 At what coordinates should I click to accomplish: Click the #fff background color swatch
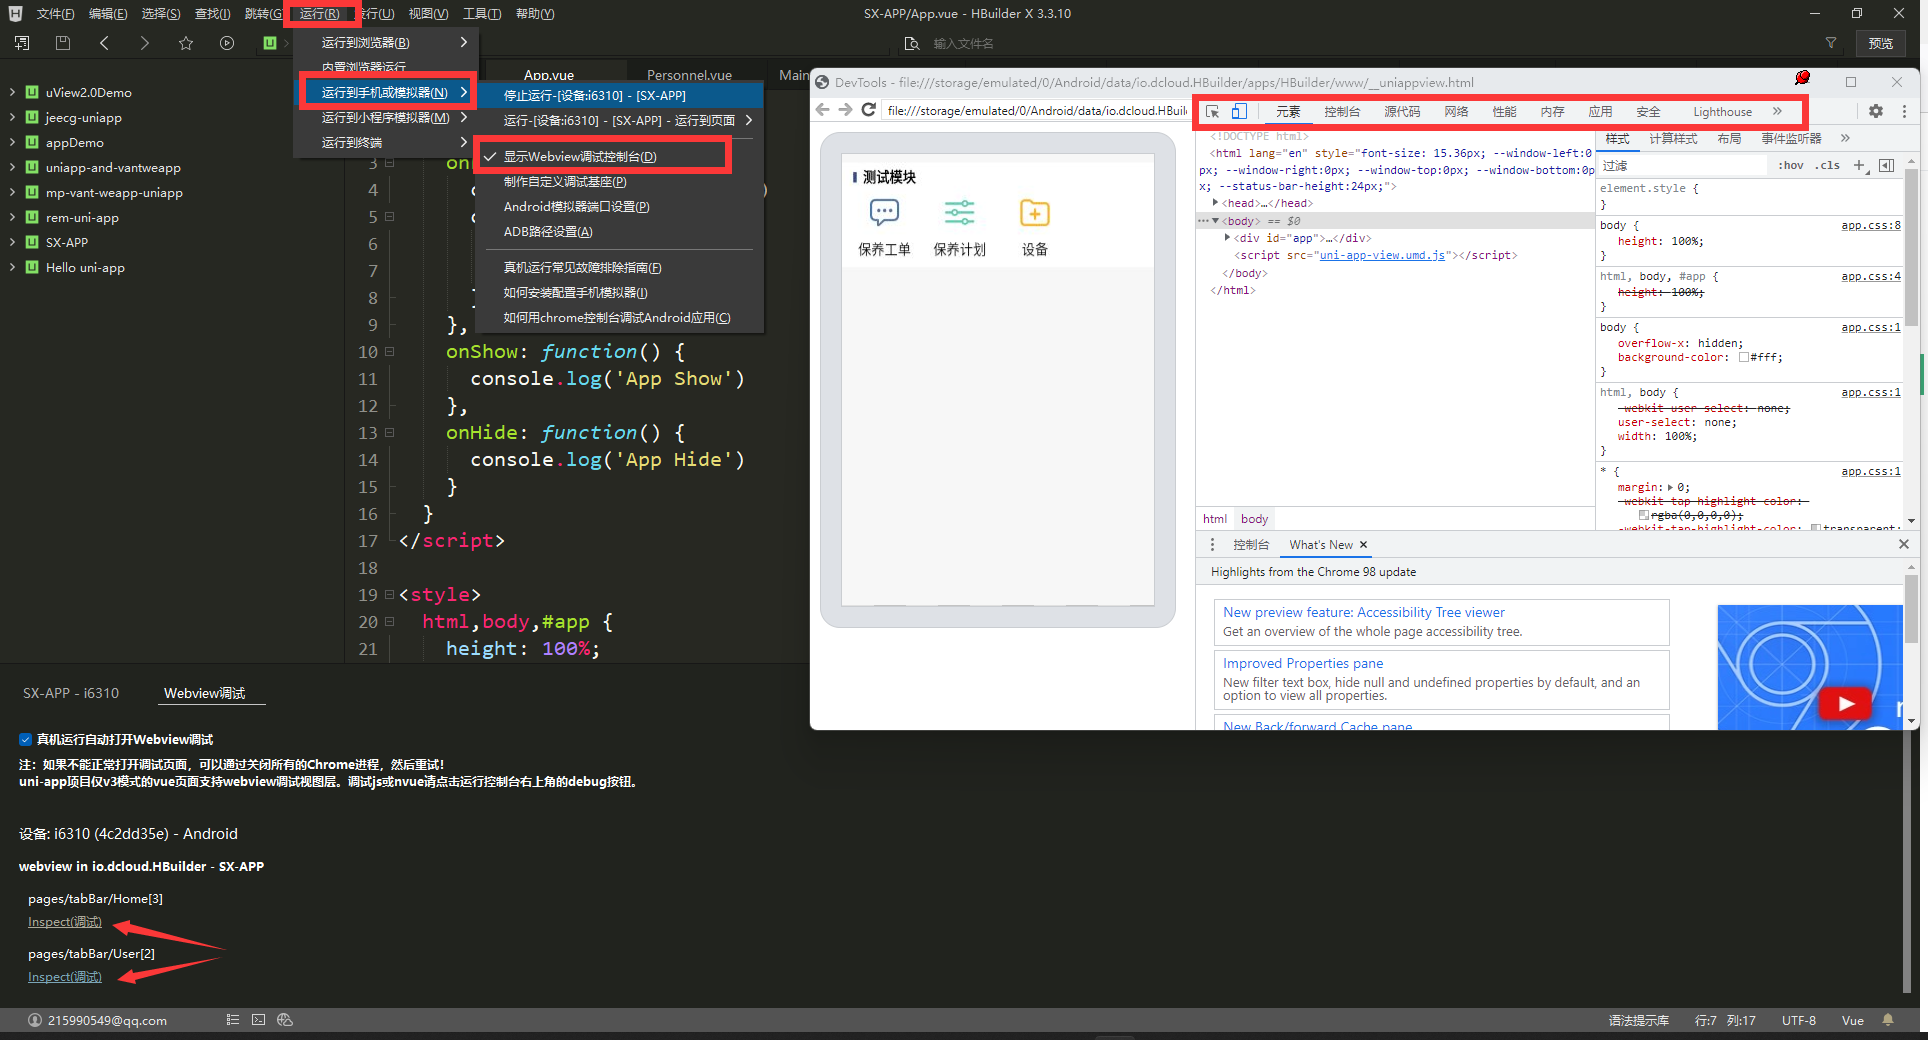point(1744,358)
